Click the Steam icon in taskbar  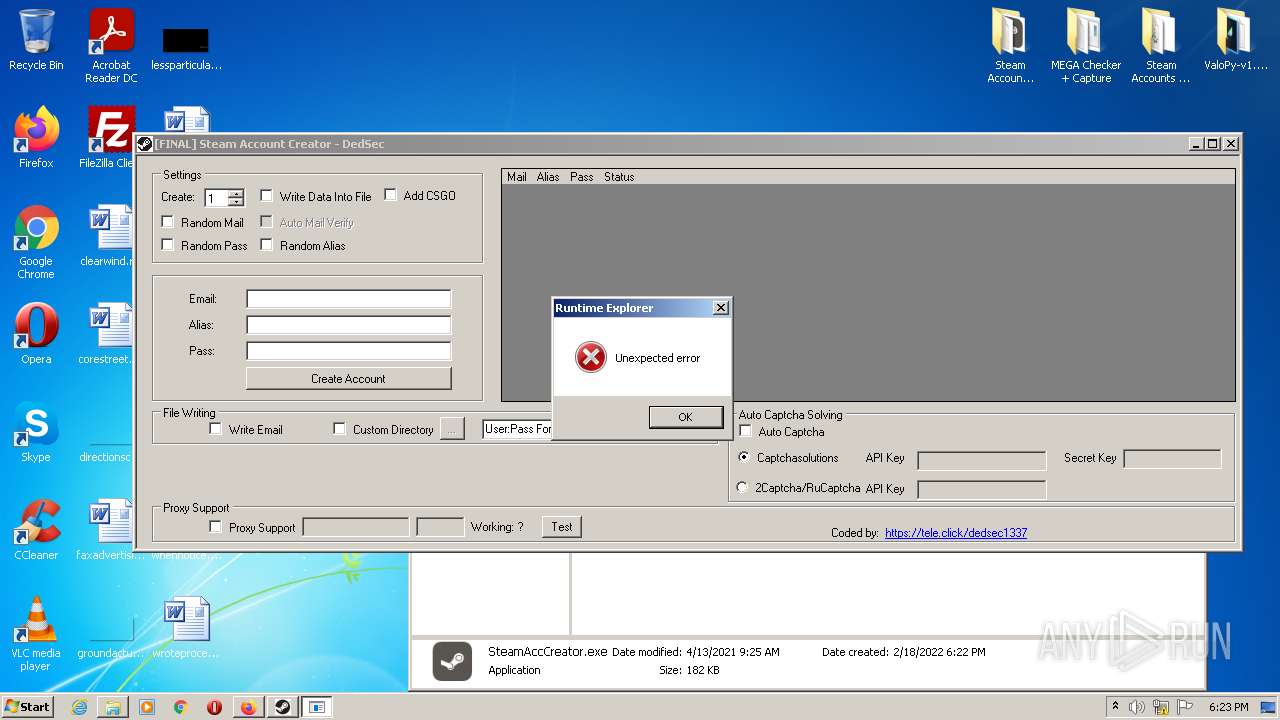282,707
